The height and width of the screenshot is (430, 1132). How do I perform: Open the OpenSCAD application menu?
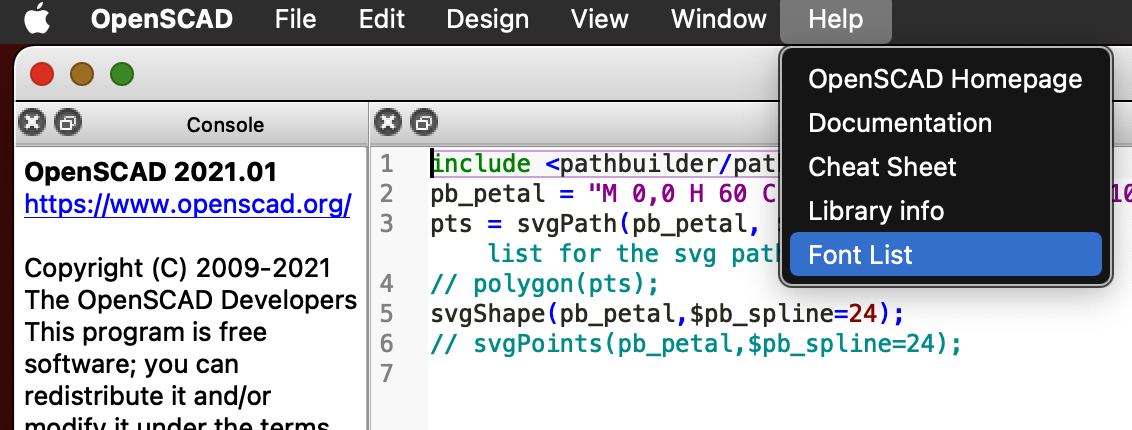click(162, 19)
